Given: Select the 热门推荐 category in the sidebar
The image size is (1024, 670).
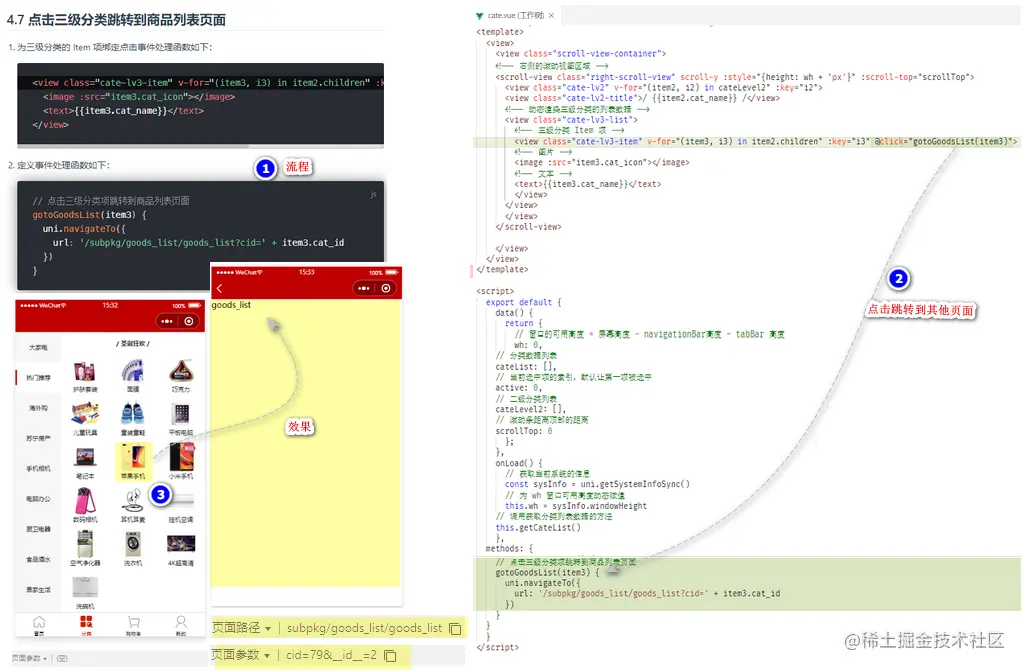Looking at the screenshot, I should click(38, 377).
